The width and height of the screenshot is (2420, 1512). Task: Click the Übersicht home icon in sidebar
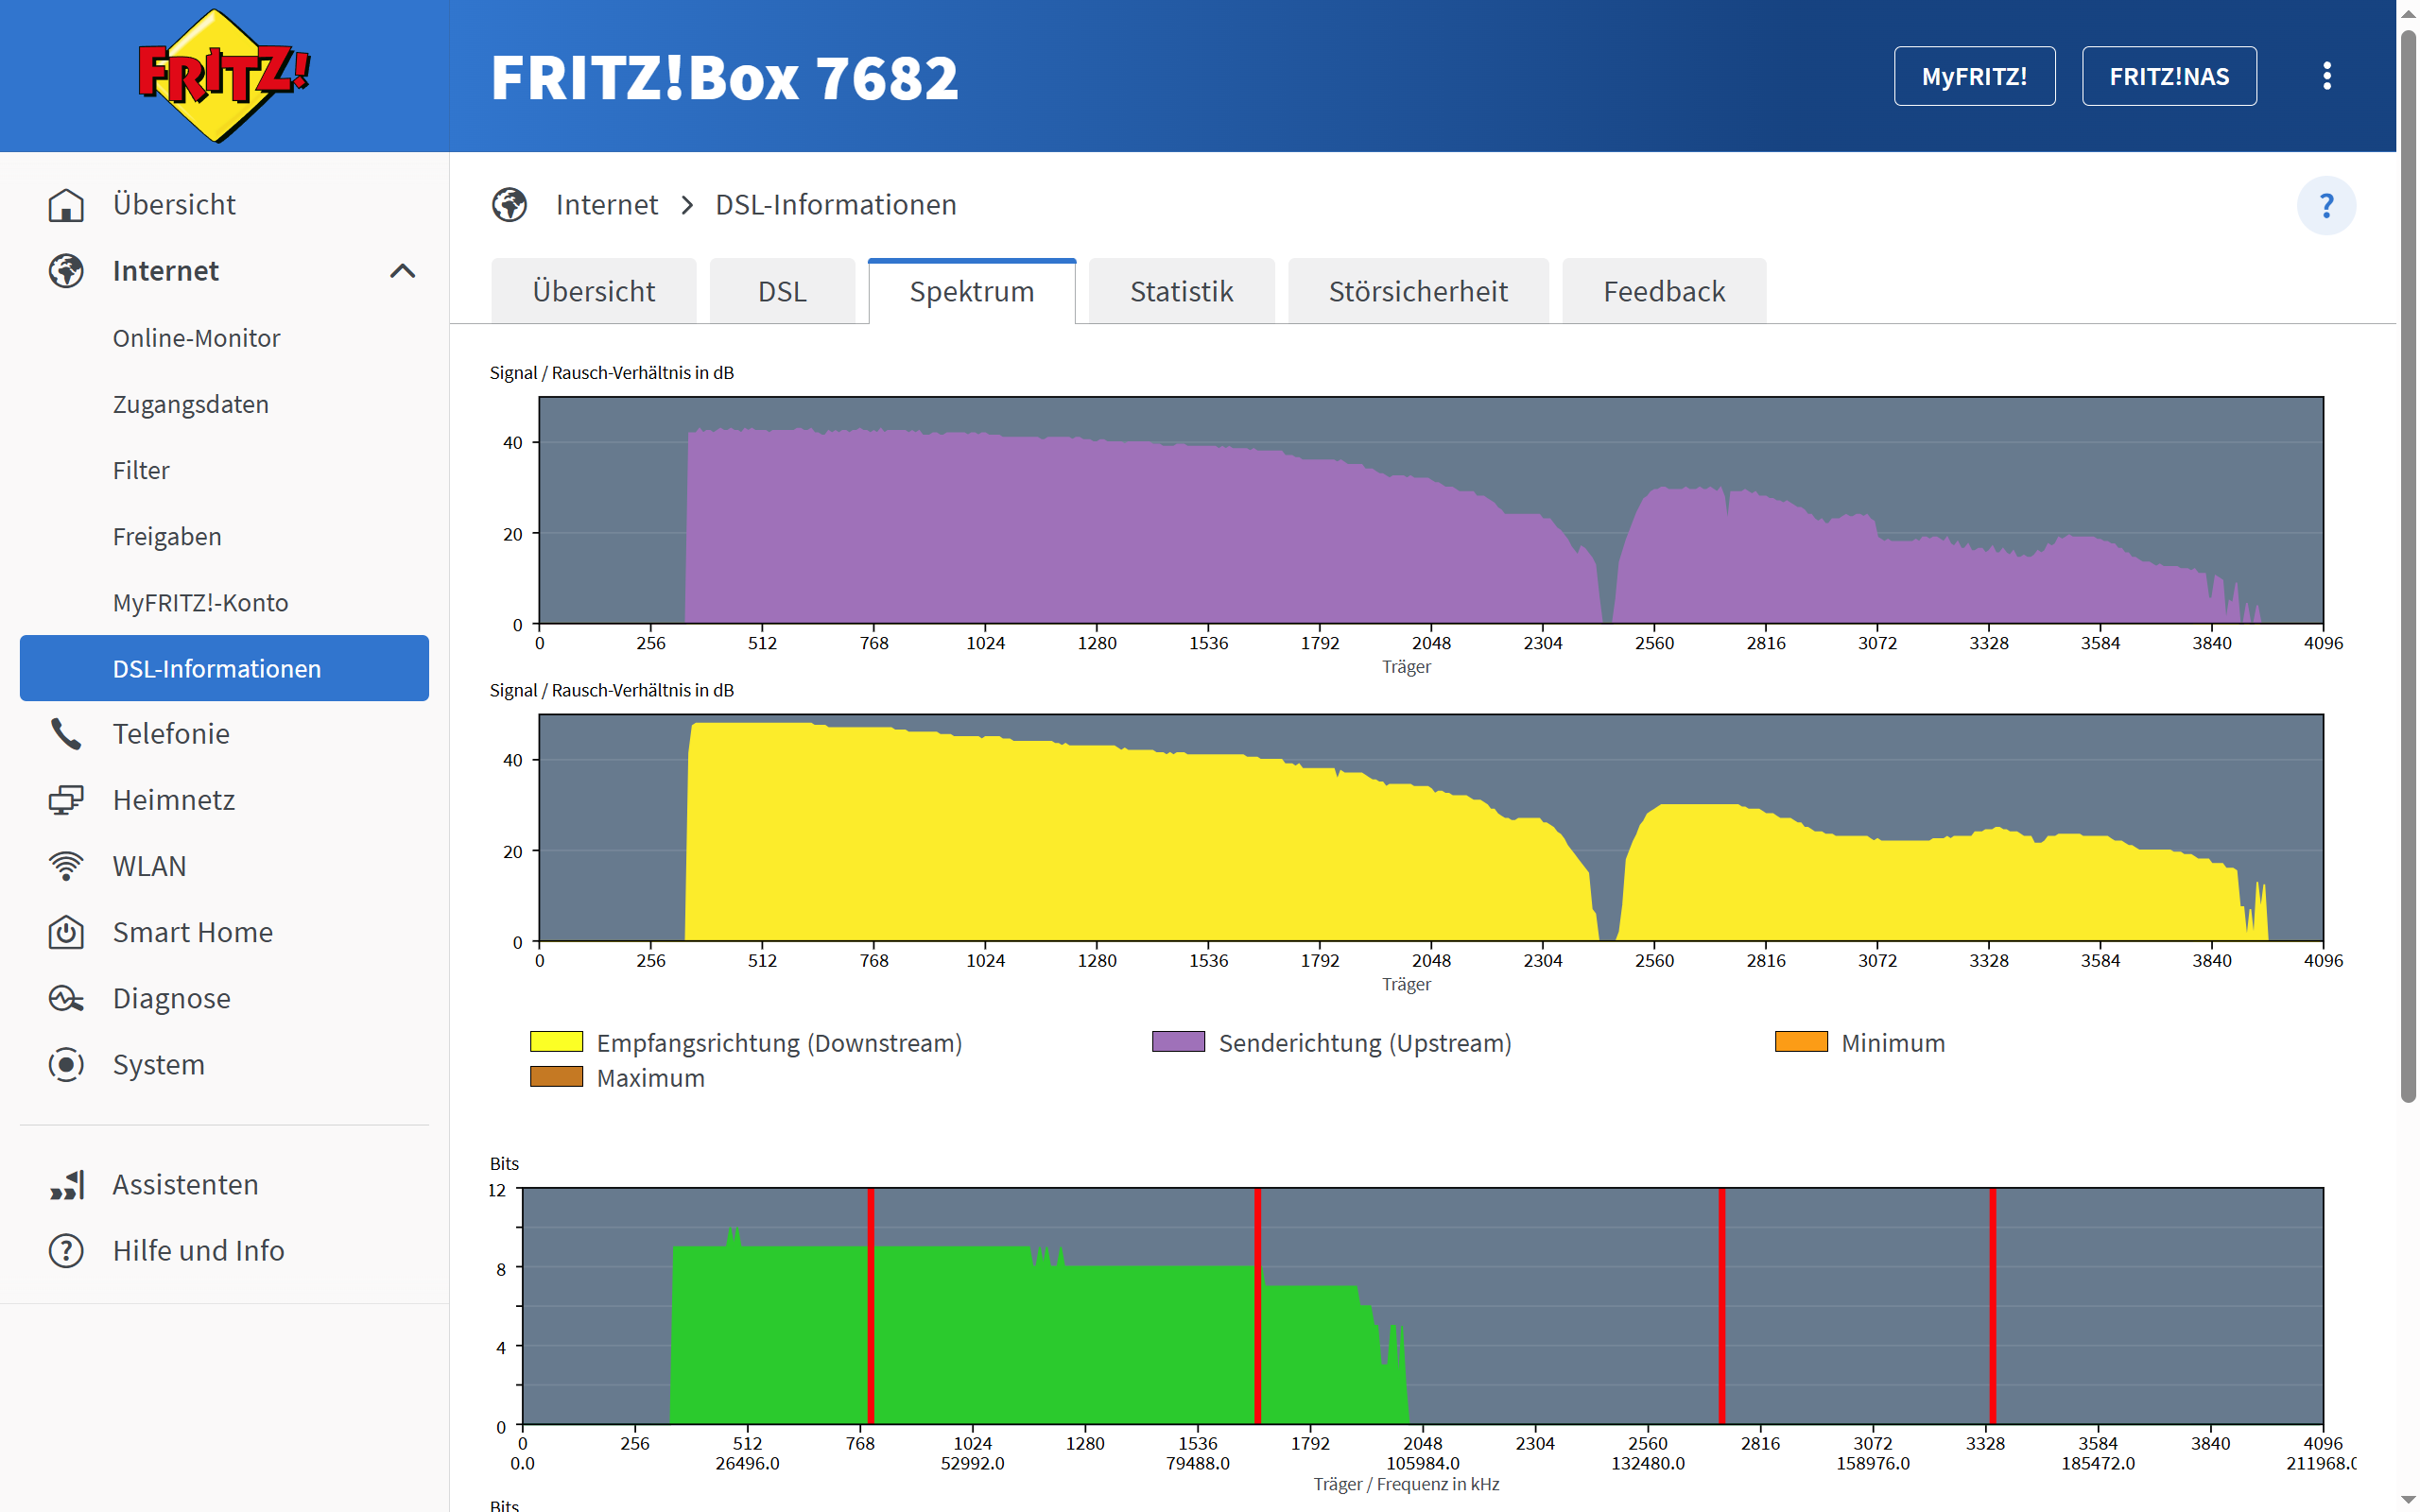click(66, 205)
